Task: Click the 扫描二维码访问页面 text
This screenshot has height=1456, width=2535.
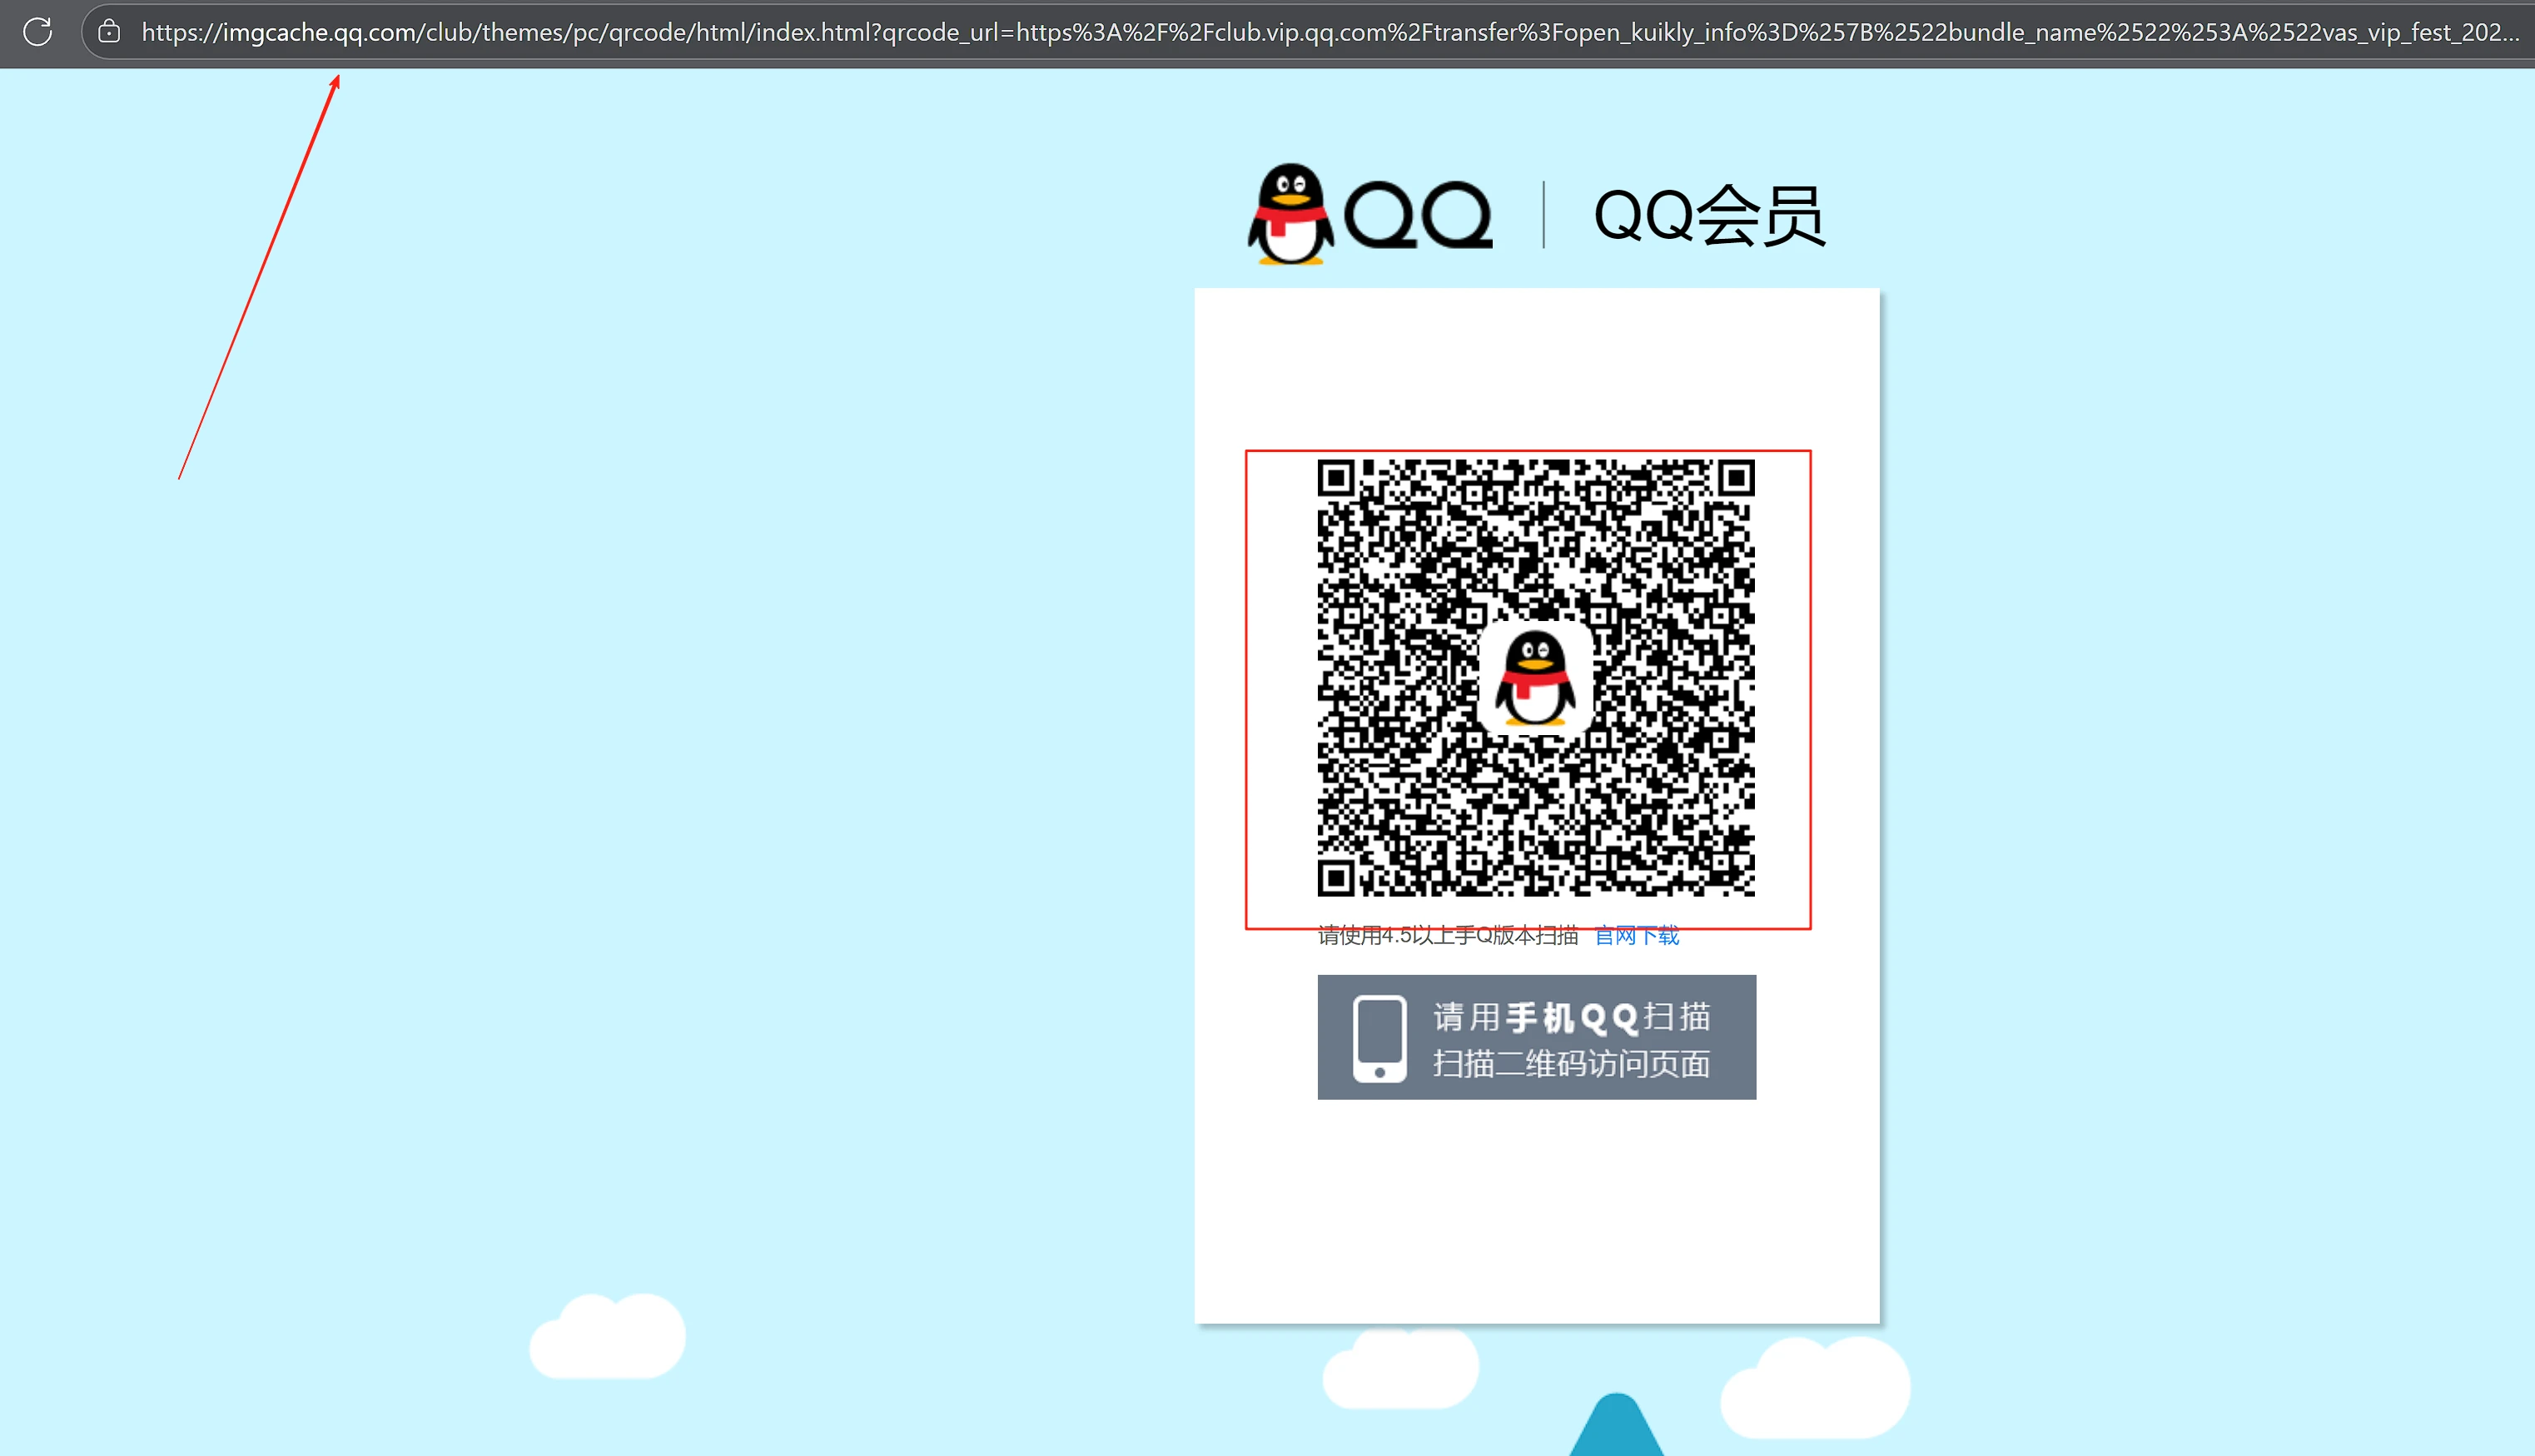Action: pos(1571,1063)
